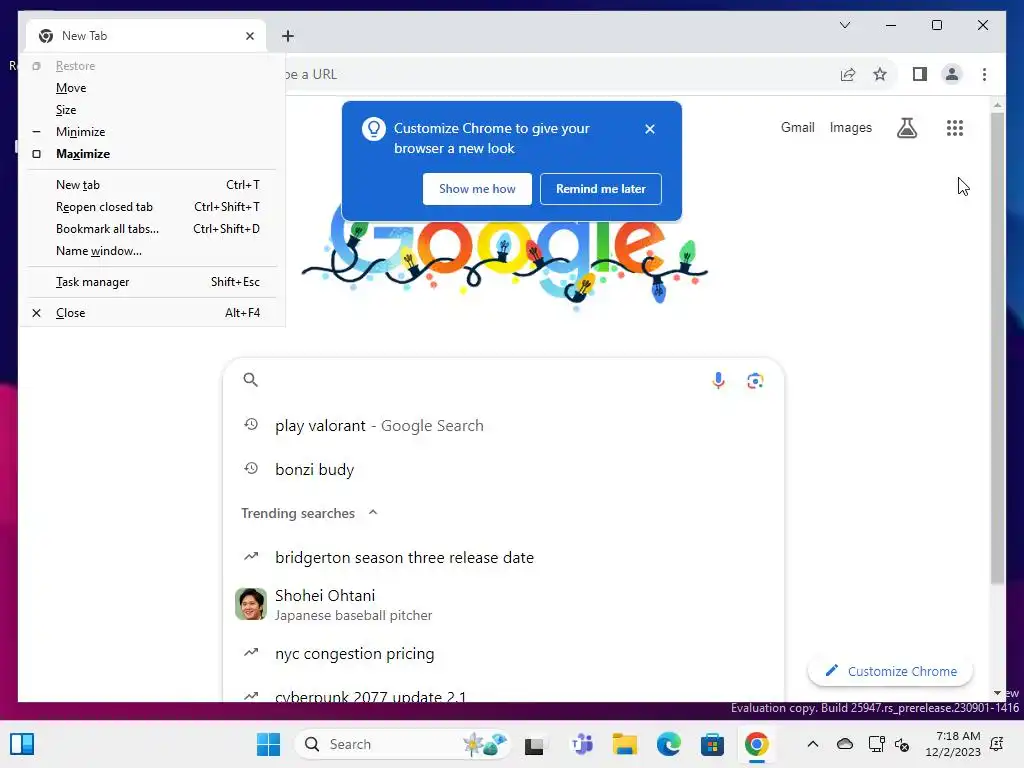Click the page vertical scrollbar thumb

pos(997,347)
